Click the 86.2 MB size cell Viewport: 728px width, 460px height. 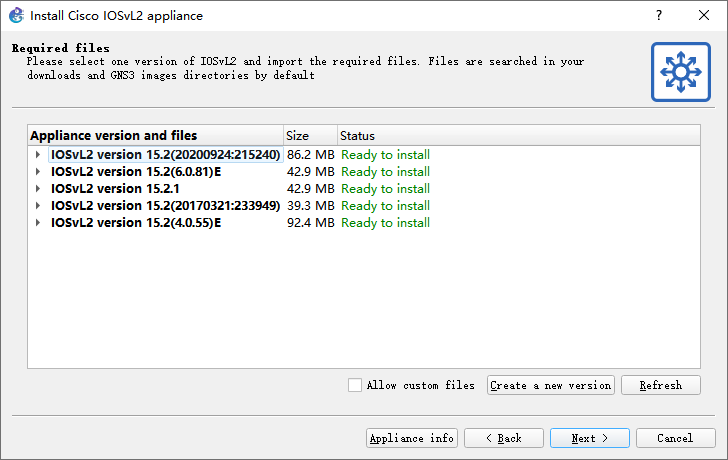click(311, 155)
